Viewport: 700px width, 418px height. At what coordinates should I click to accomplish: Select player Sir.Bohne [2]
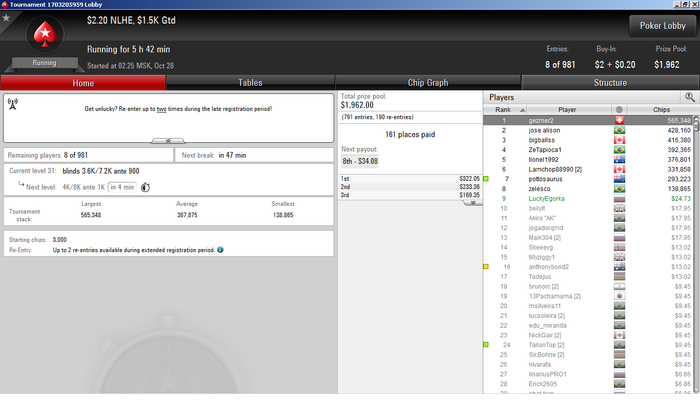546,355
